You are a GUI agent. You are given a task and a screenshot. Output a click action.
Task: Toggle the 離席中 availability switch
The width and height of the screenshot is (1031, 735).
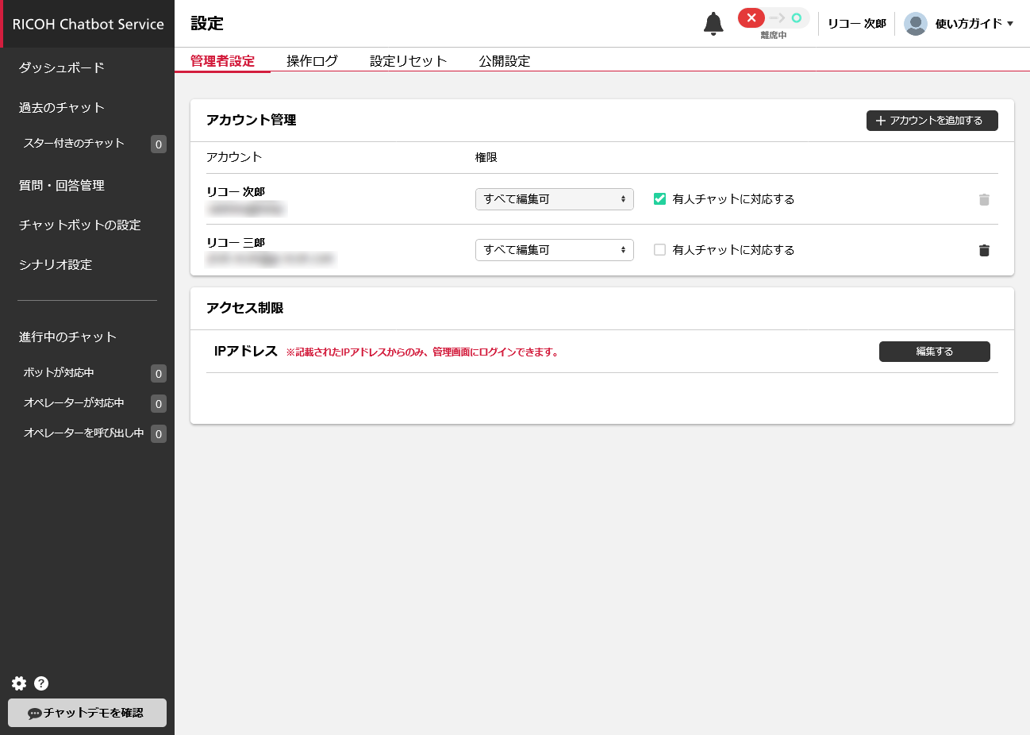[773, 19]
